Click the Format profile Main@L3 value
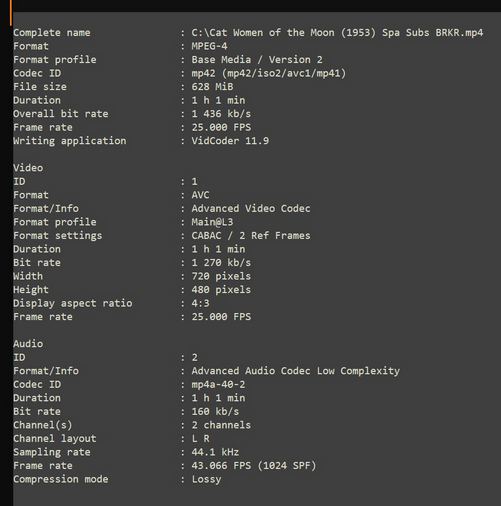 coord(212,222)
